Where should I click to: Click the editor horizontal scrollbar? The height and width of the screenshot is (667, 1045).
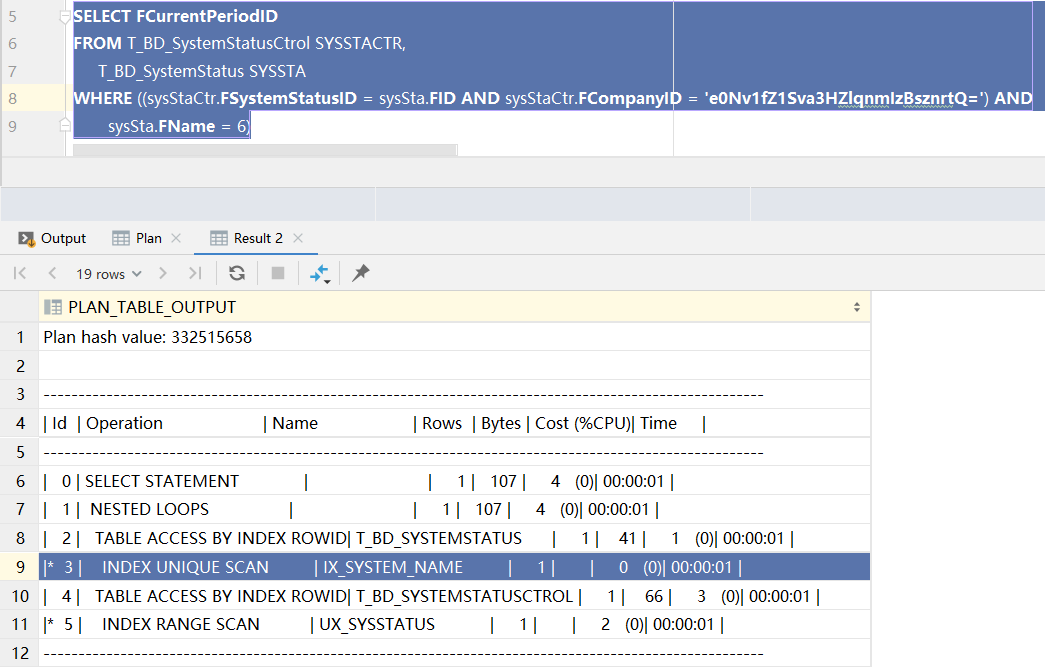pyautogui.click(x=265, y=150)
